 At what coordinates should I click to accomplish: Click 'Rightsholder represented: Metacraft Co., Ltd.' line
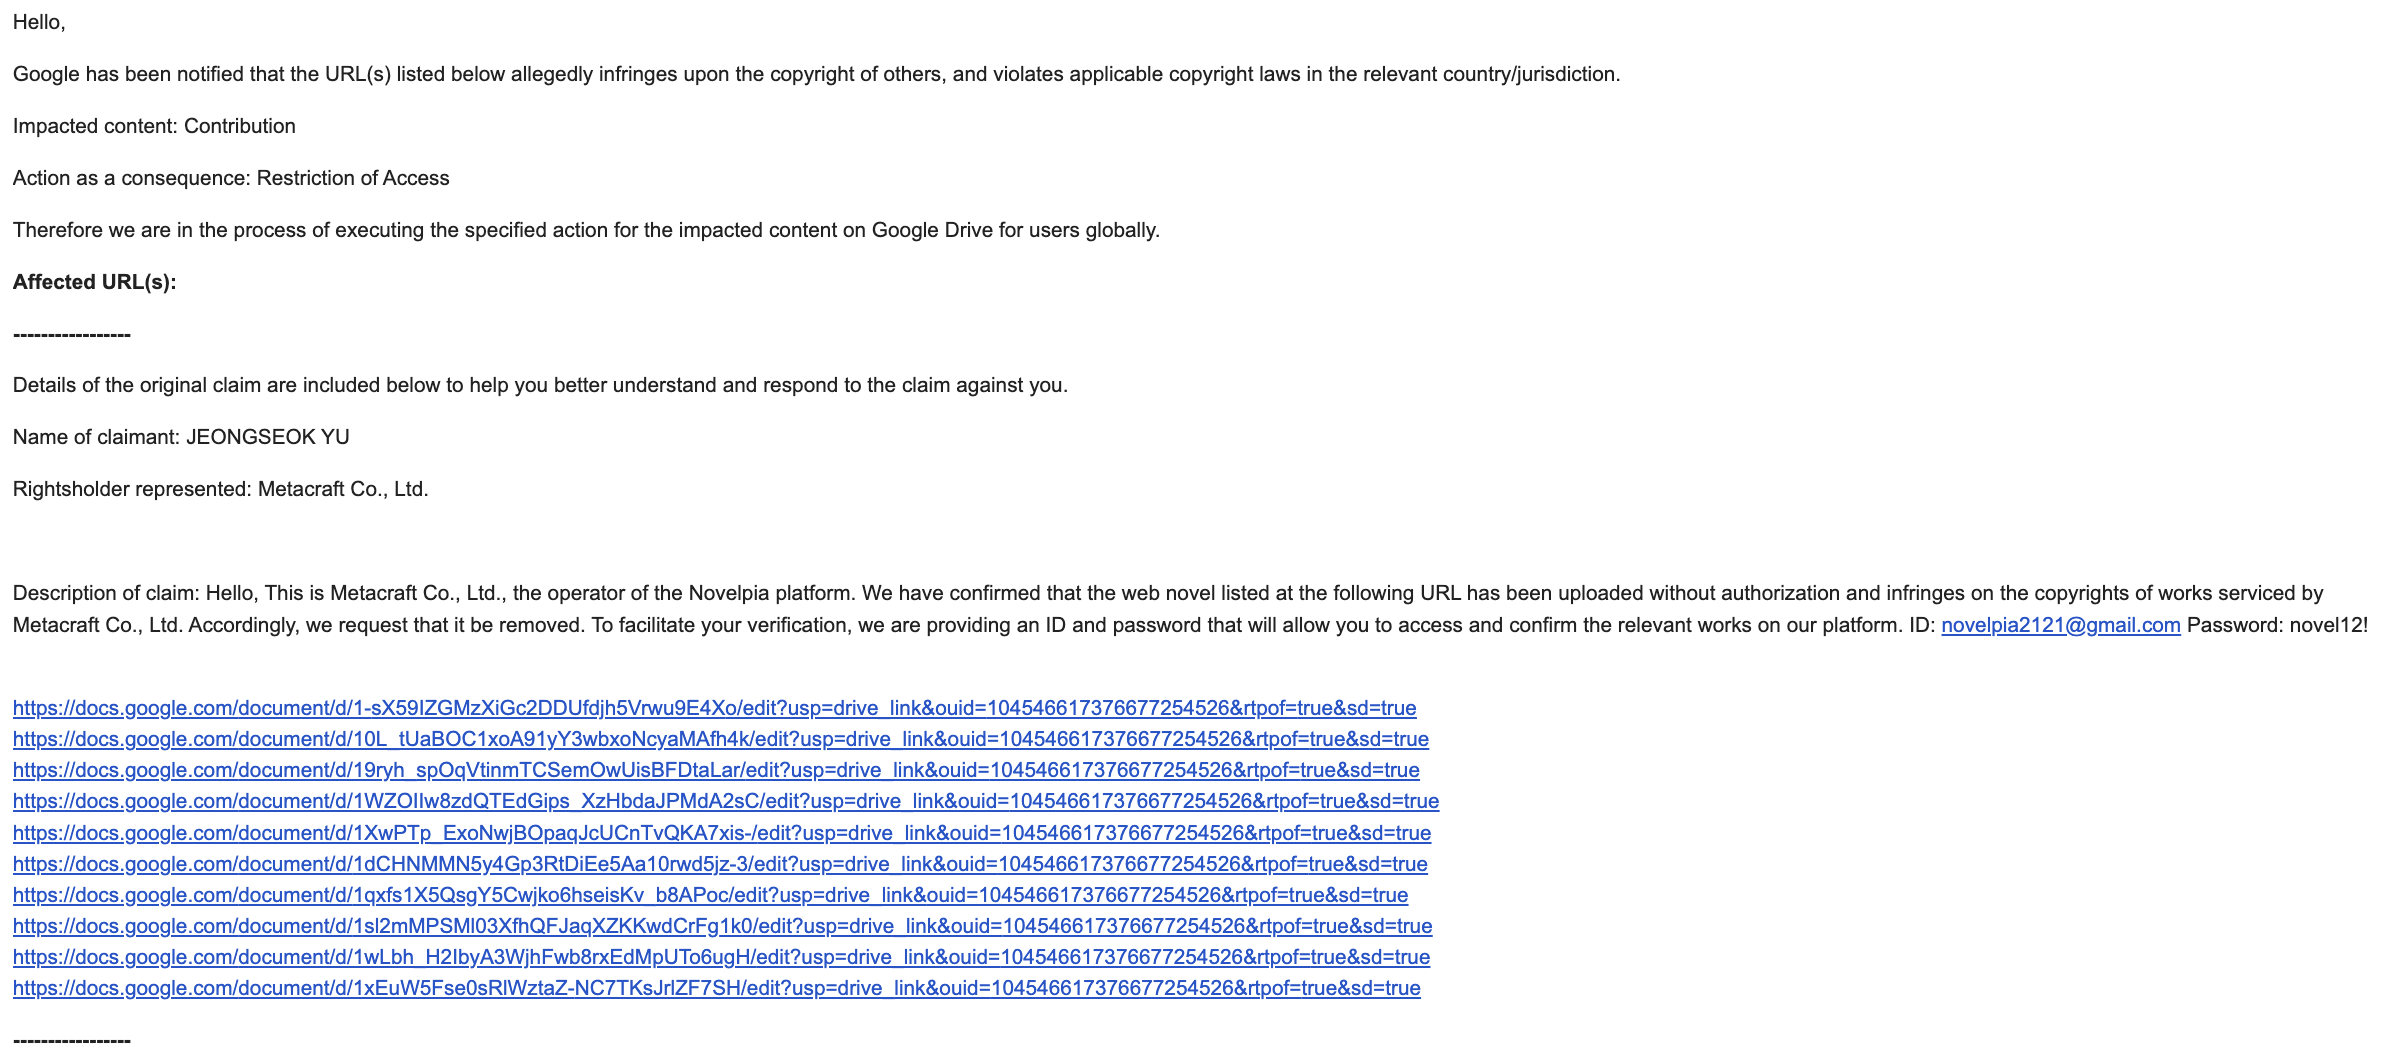(x=220, y=489)
